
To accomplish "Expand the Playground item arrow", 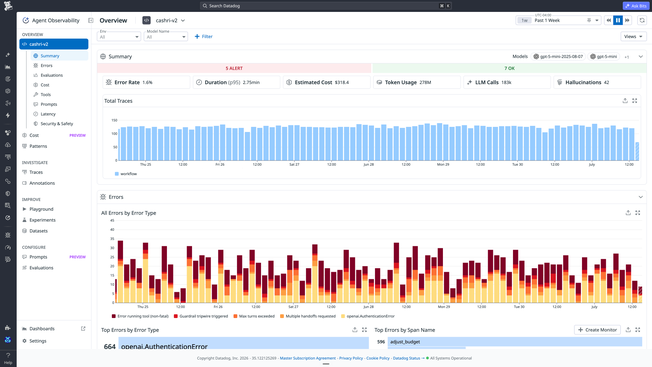I will (24, 209).
